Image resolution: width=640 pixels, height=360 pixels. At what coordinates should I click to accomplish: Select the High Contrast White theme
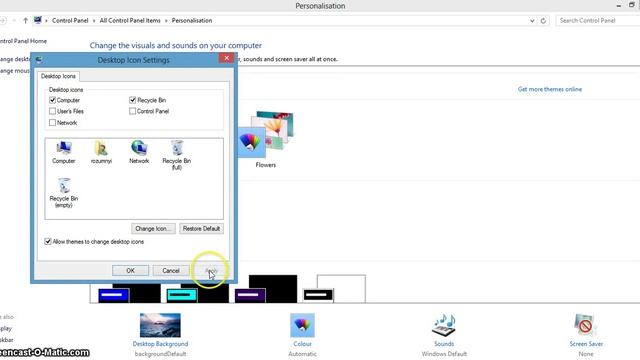click(x=334, y=289)
